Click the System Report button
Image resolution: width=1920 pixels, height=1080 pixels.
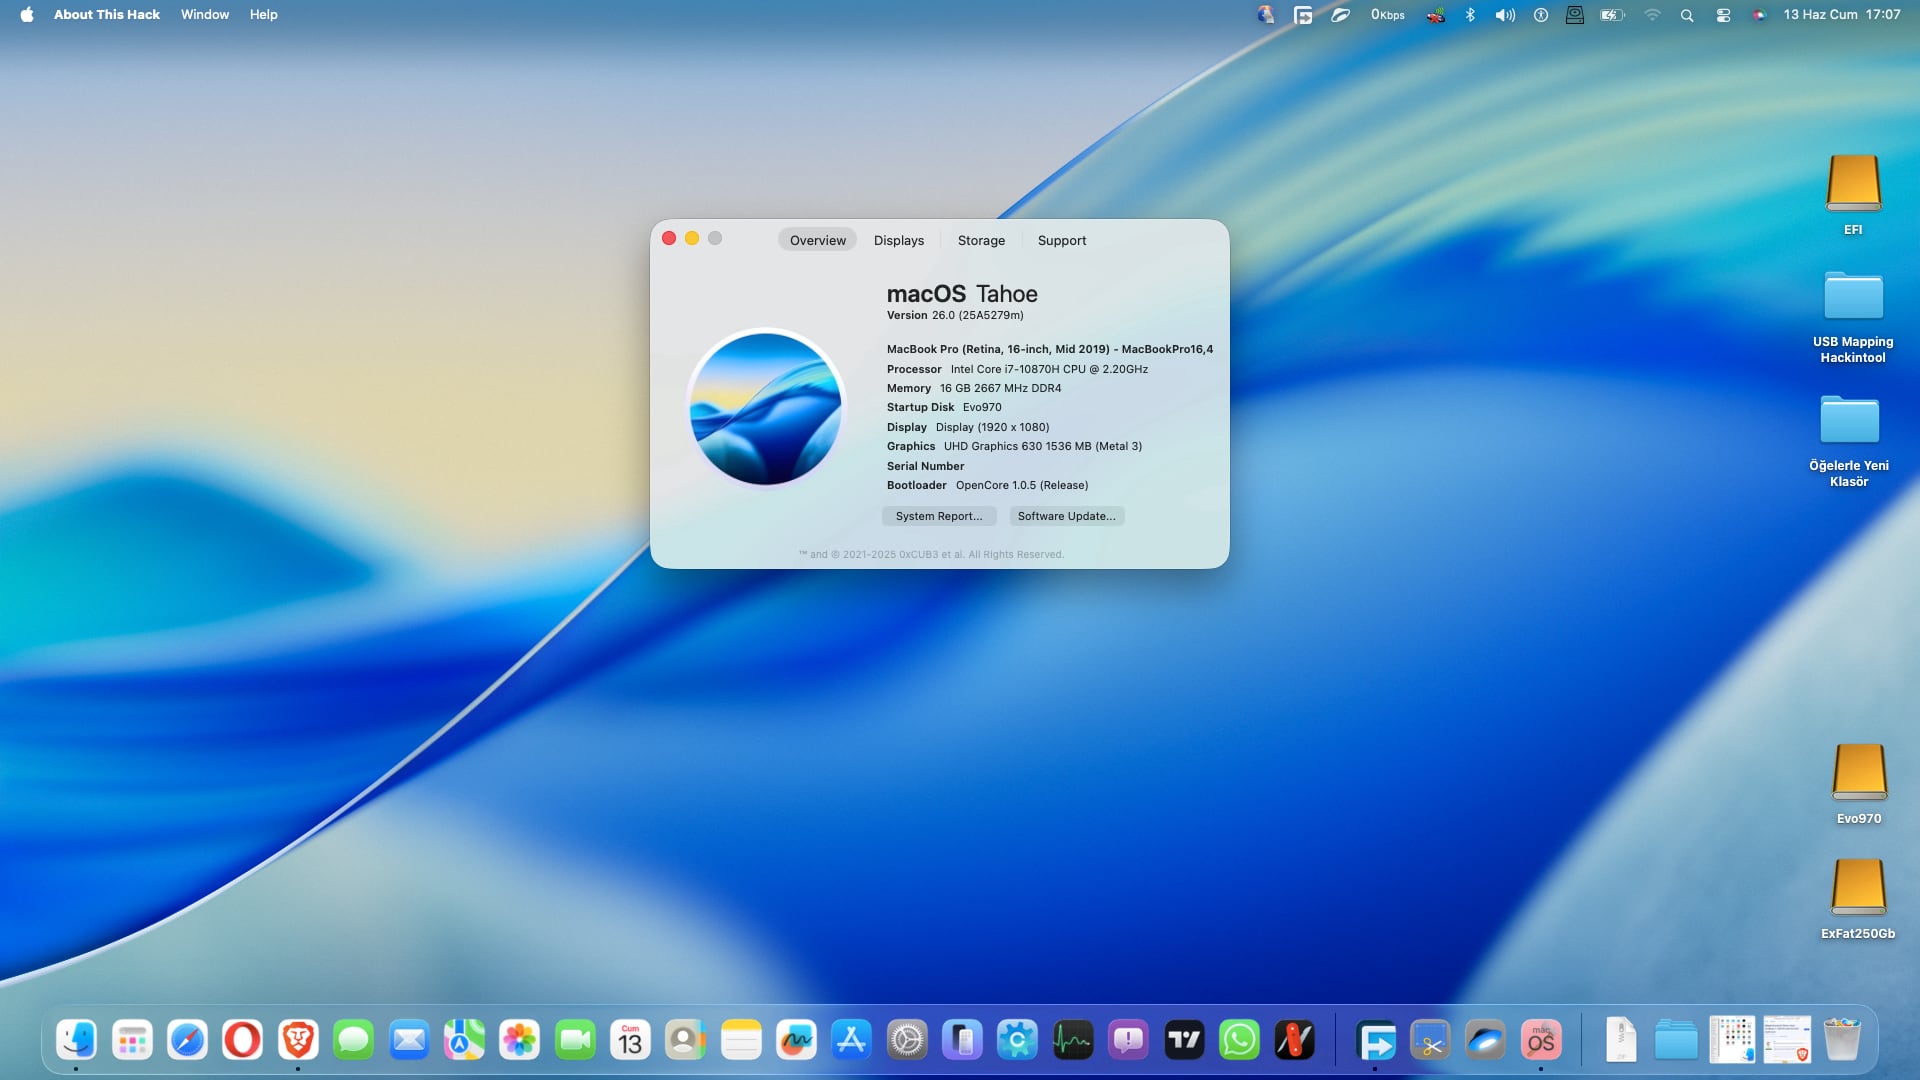click(938, 516)
